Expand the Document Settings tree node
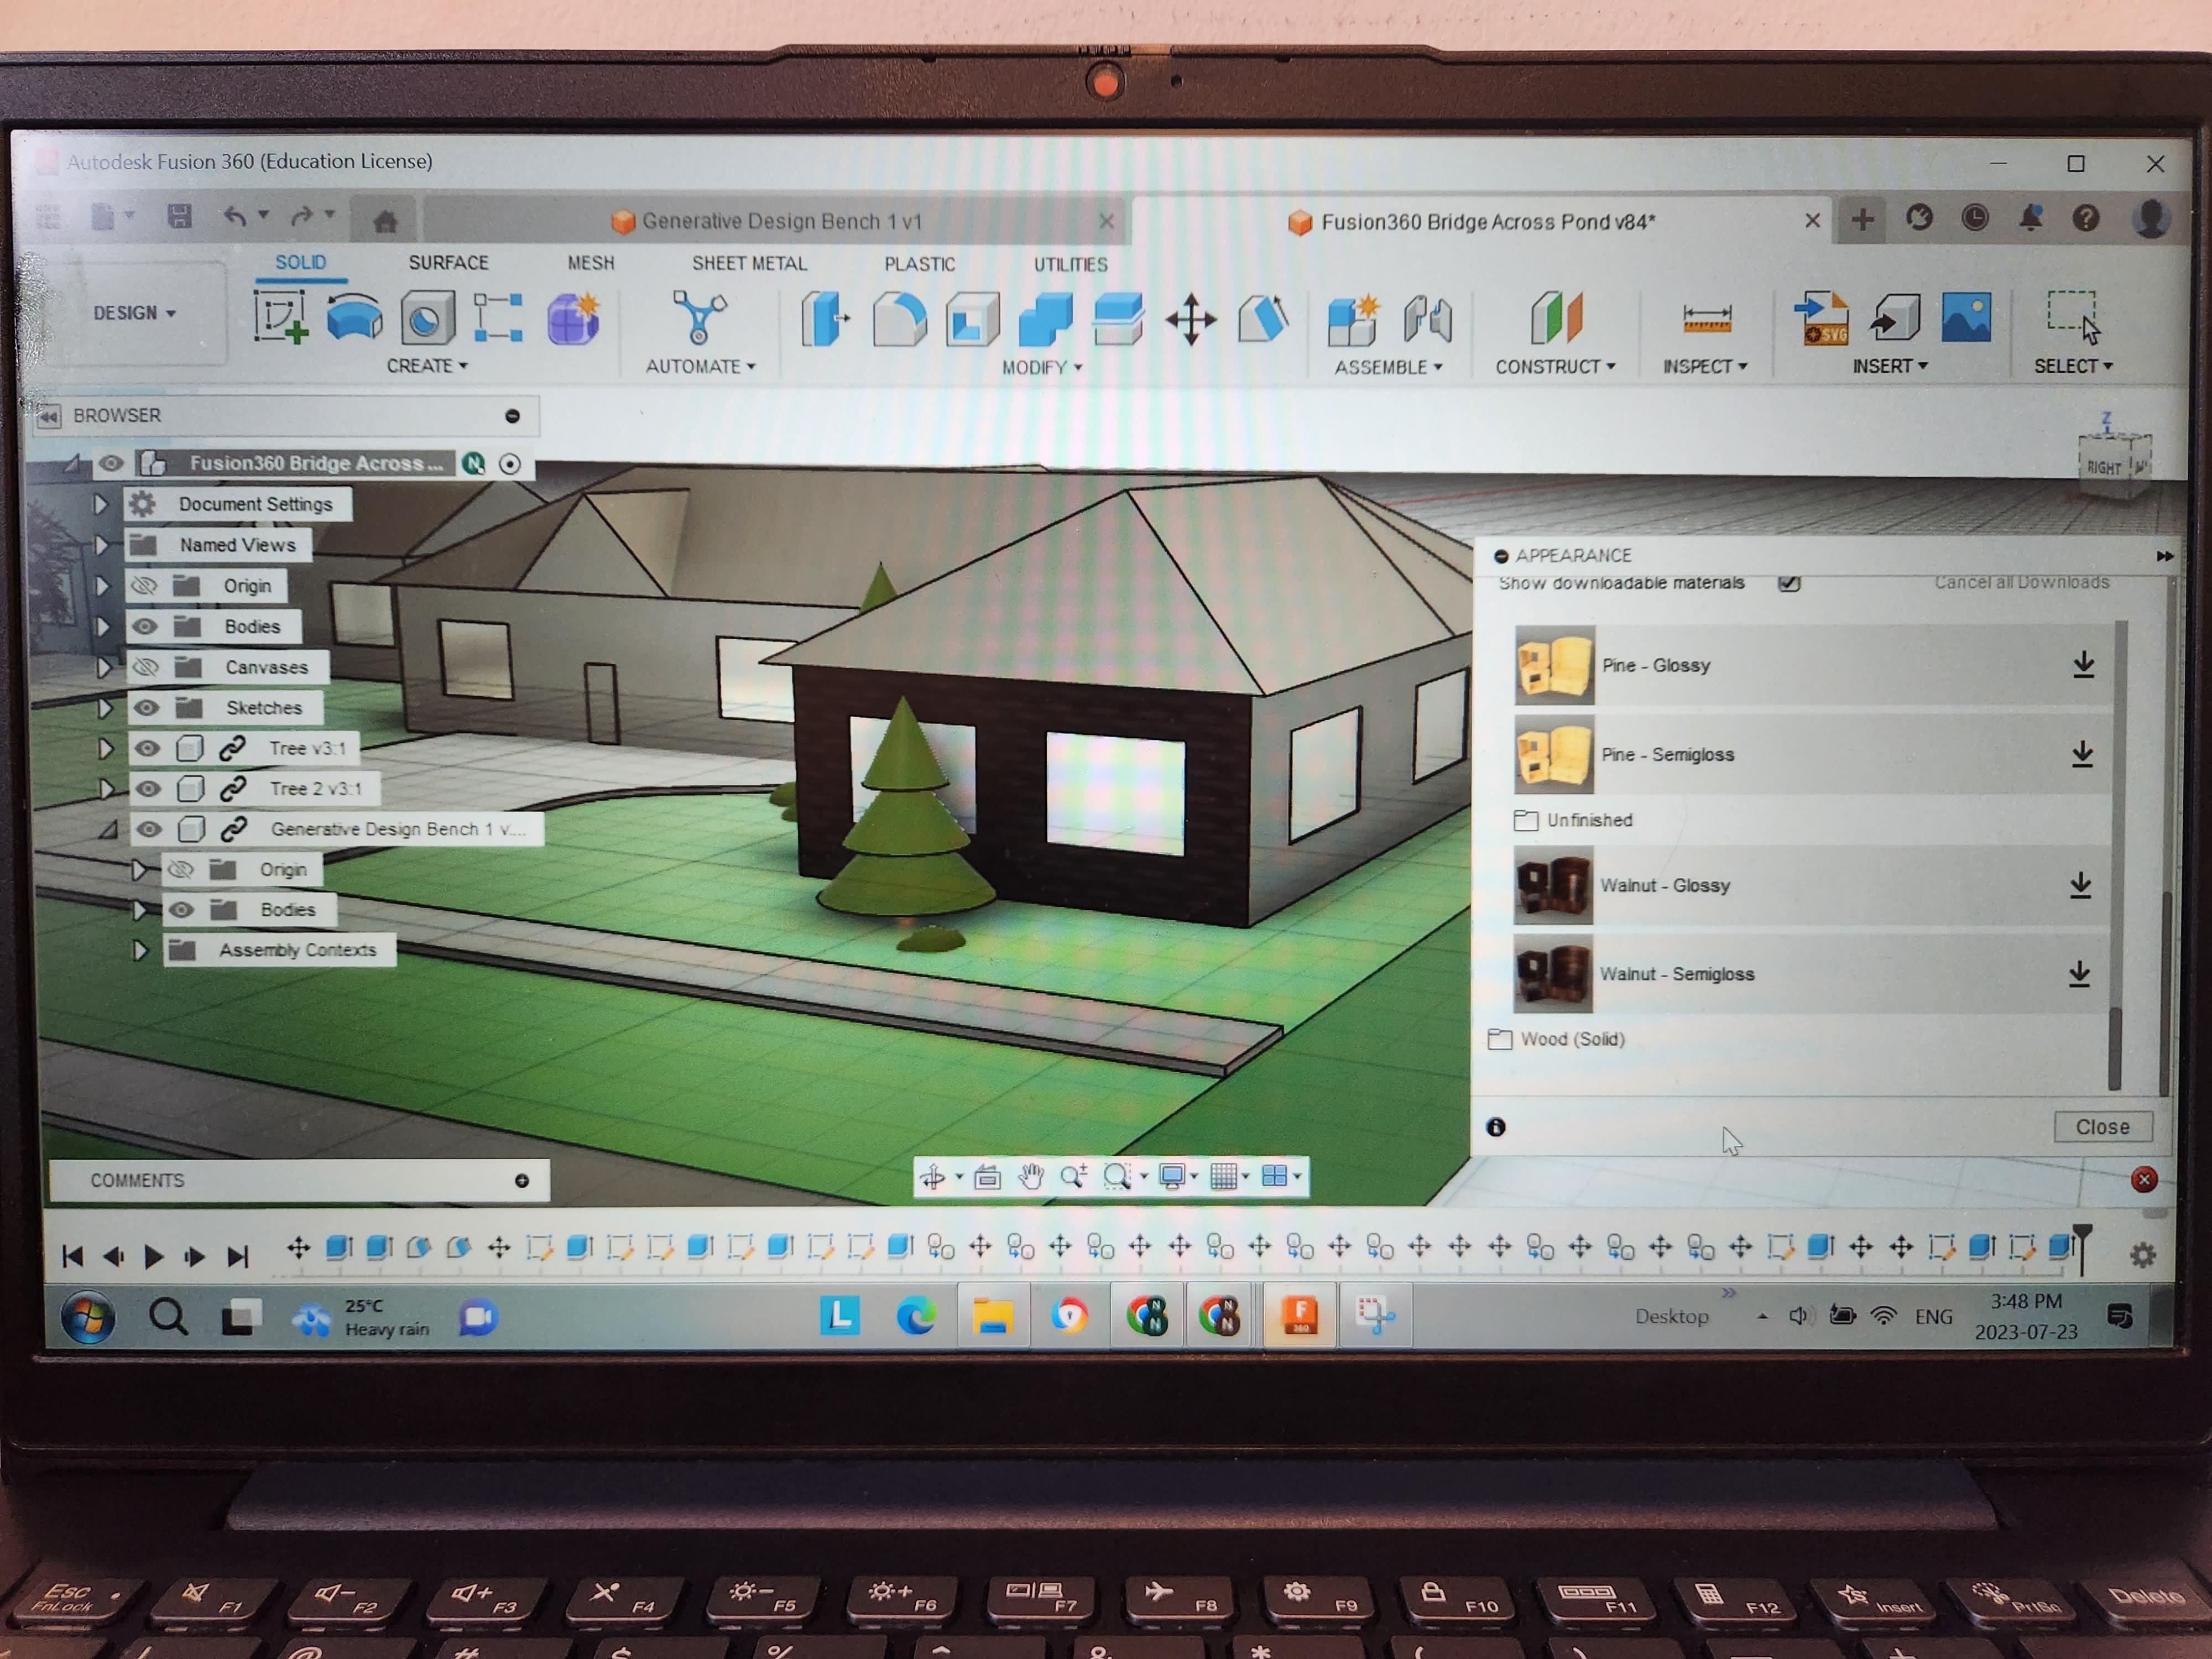 (x=100, y=504)
